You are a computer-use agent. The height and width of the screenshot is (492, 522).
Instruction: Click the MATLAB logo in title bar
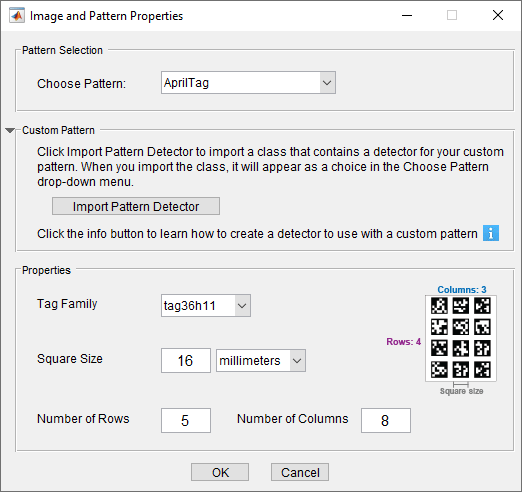coord(17,16)
